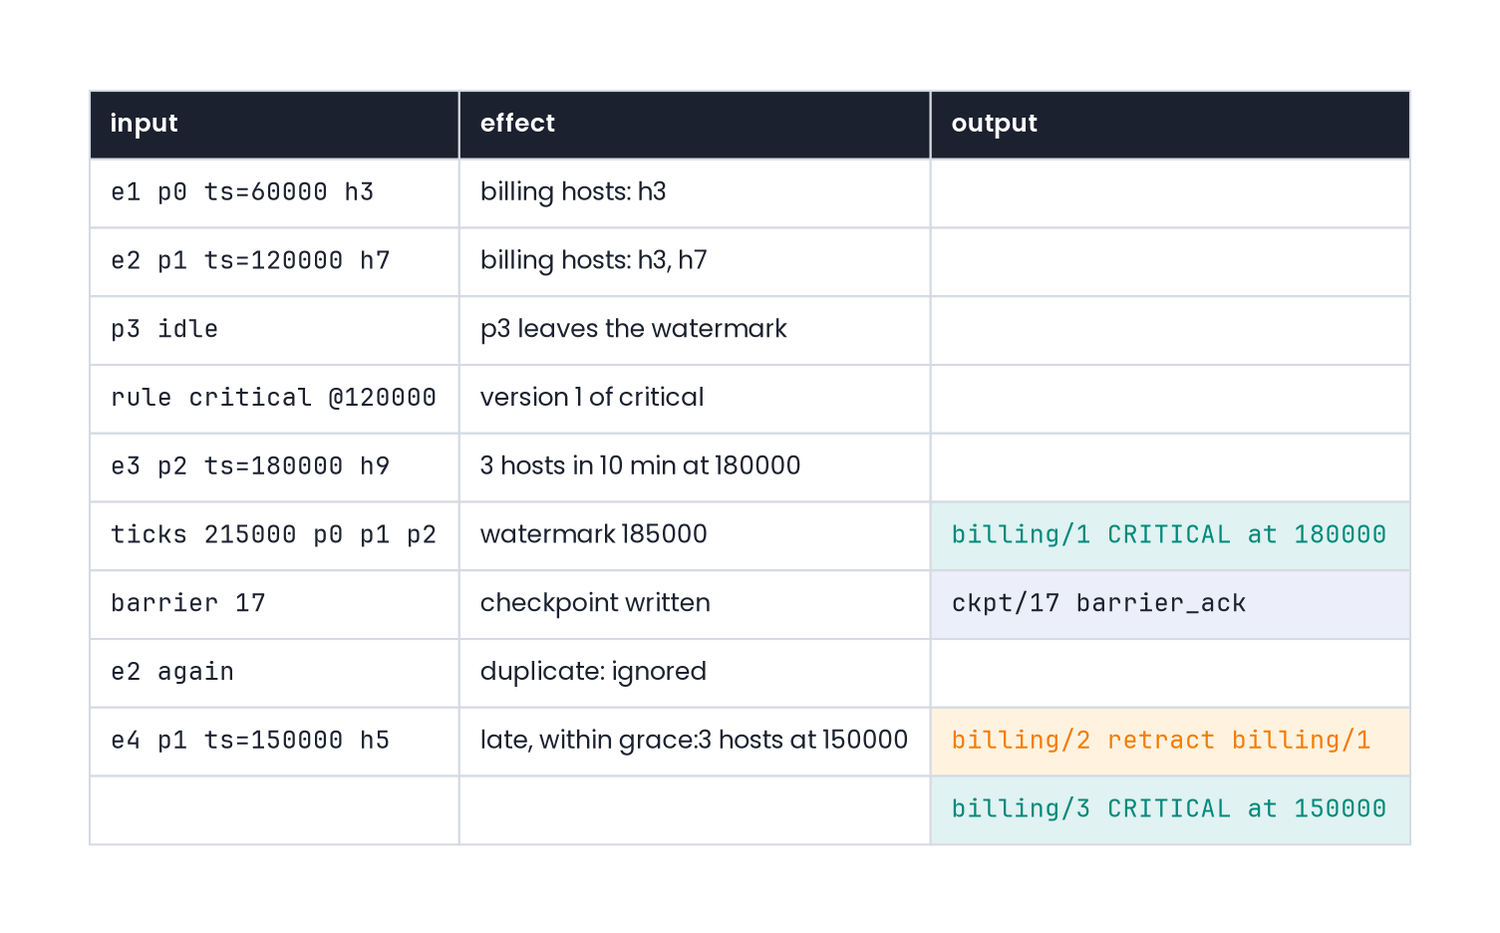Click the 'rule critical @120000' cell
The image size is (1500, 933).
pos(274,399)
